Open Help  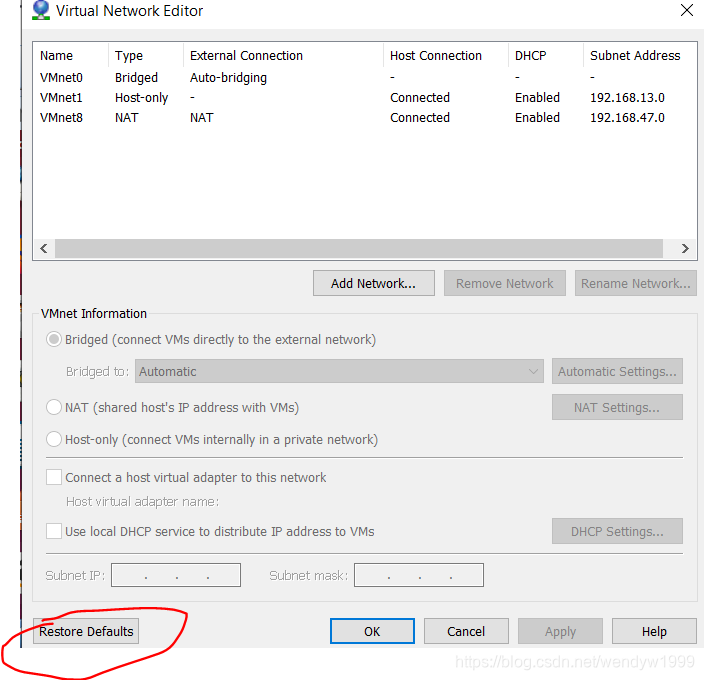654,631
